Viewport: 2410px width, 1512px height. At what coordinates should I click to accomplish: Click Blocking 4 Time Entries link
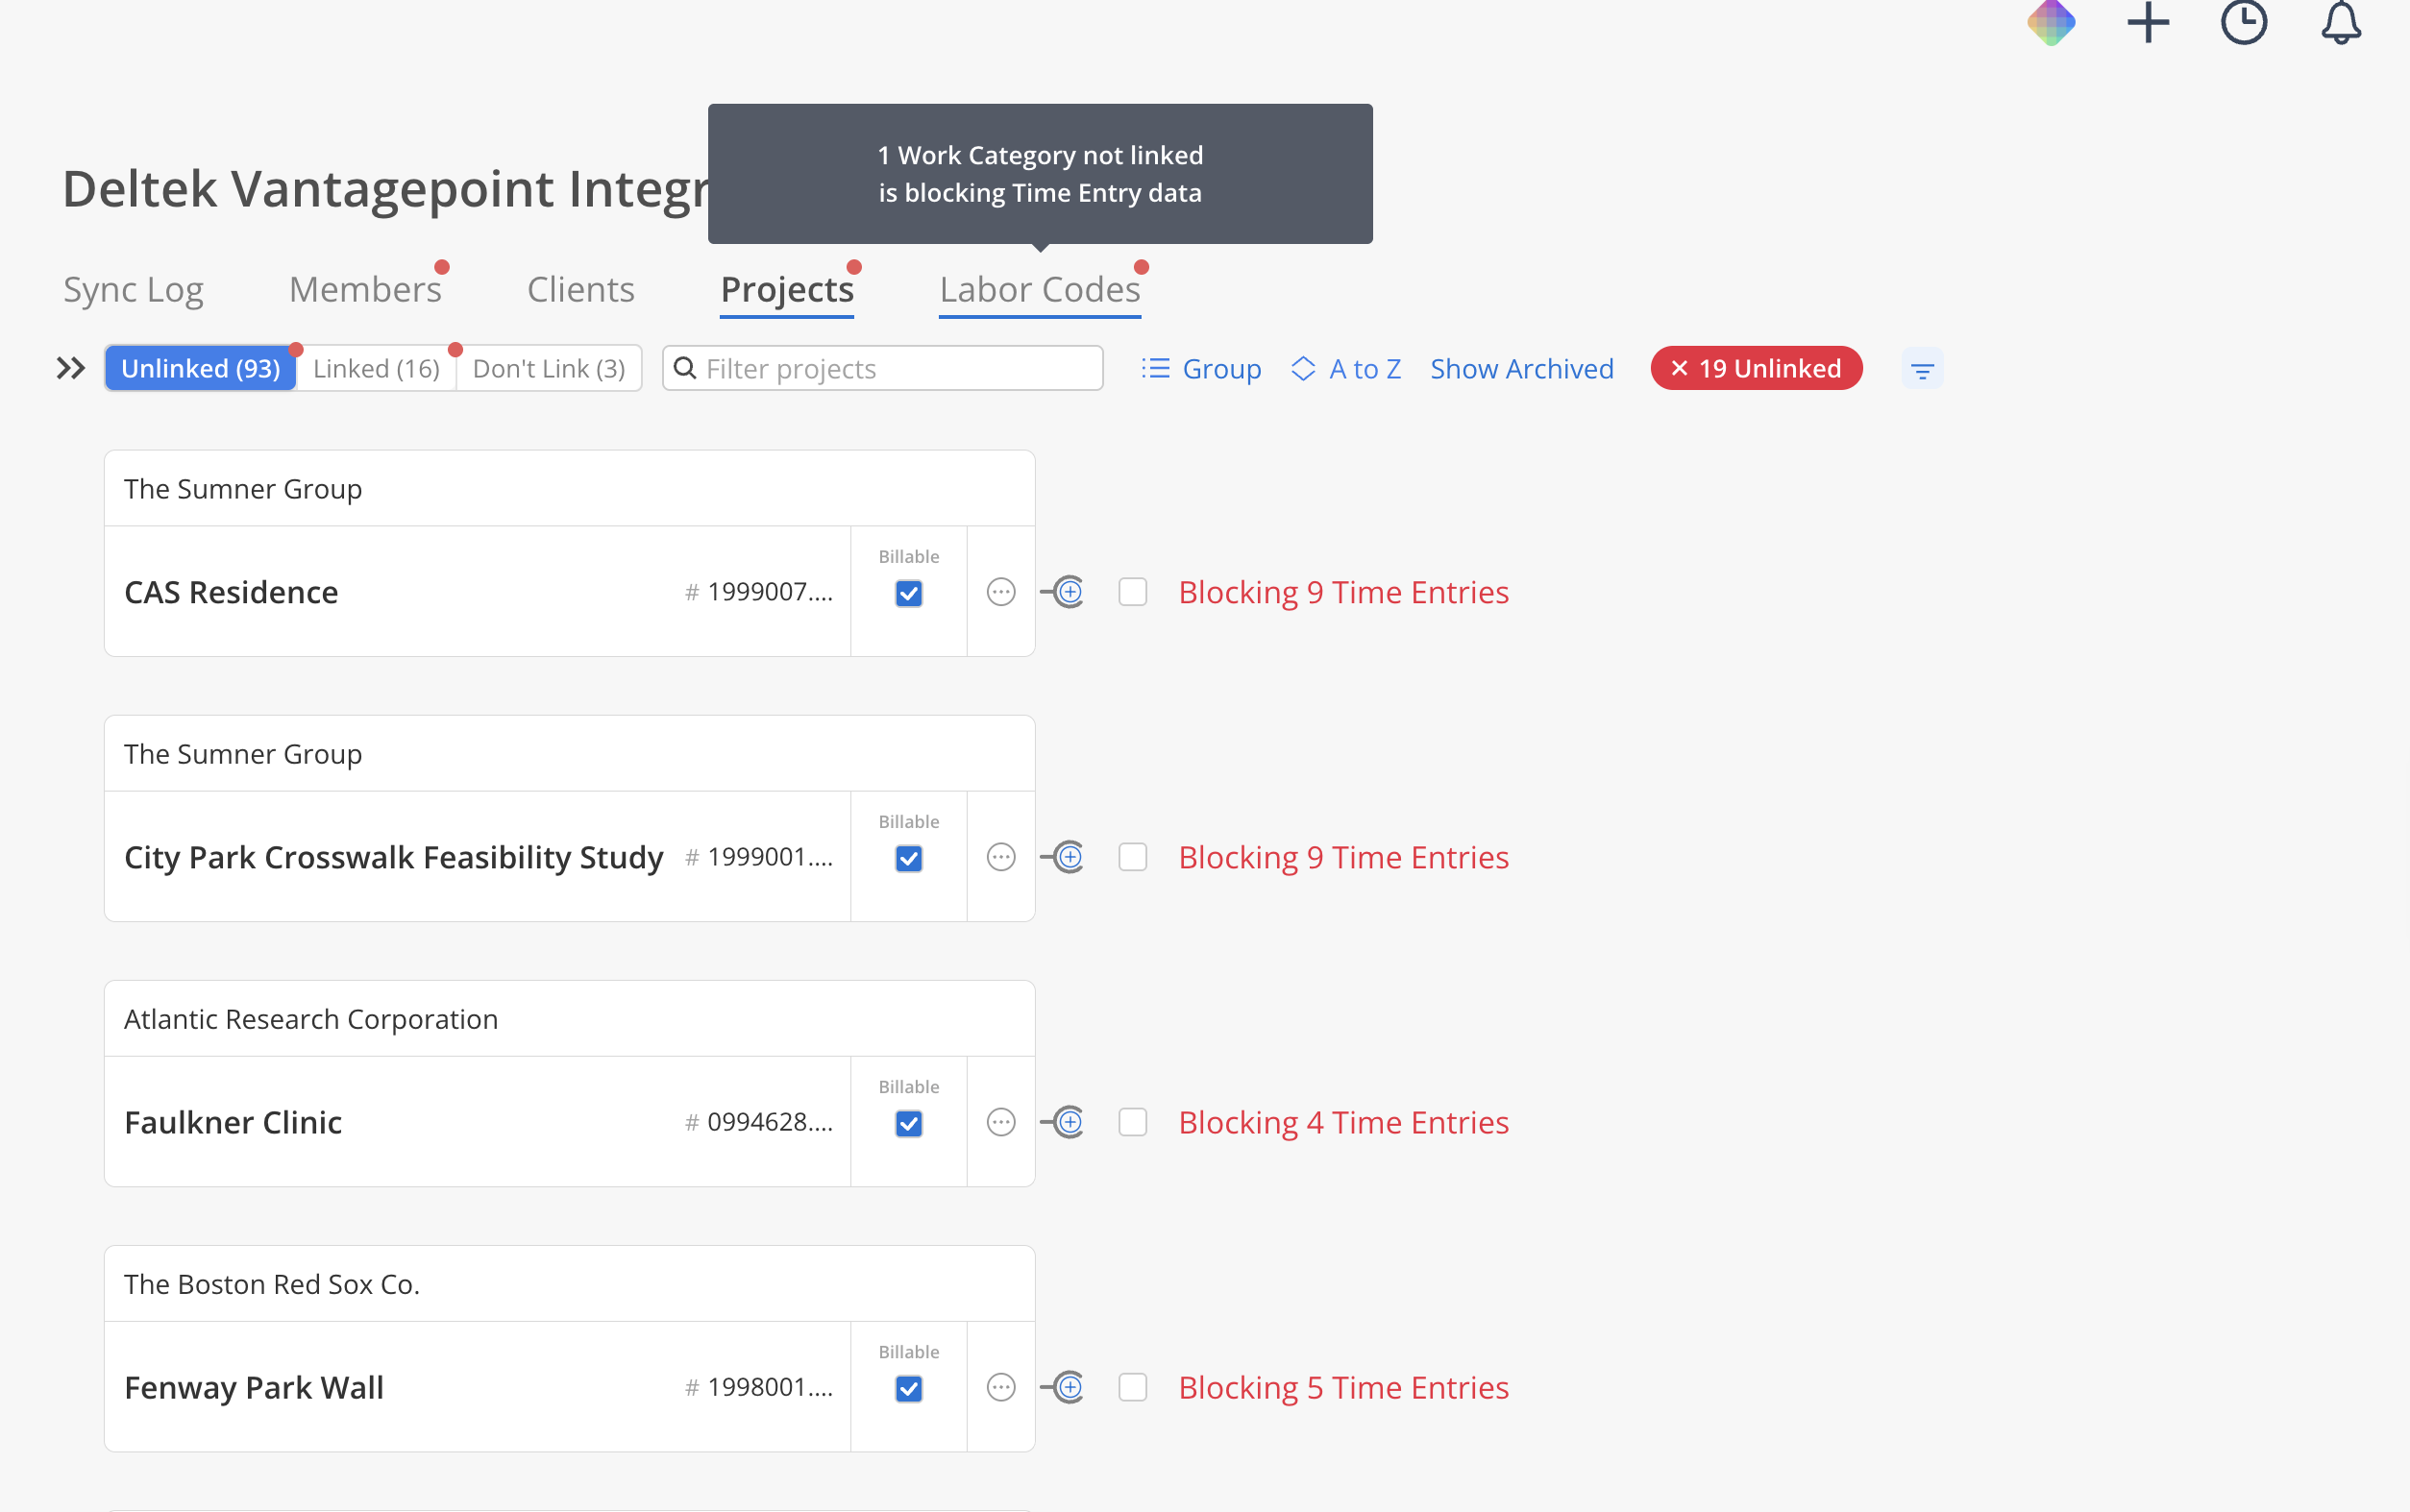coord(1344,1122)
